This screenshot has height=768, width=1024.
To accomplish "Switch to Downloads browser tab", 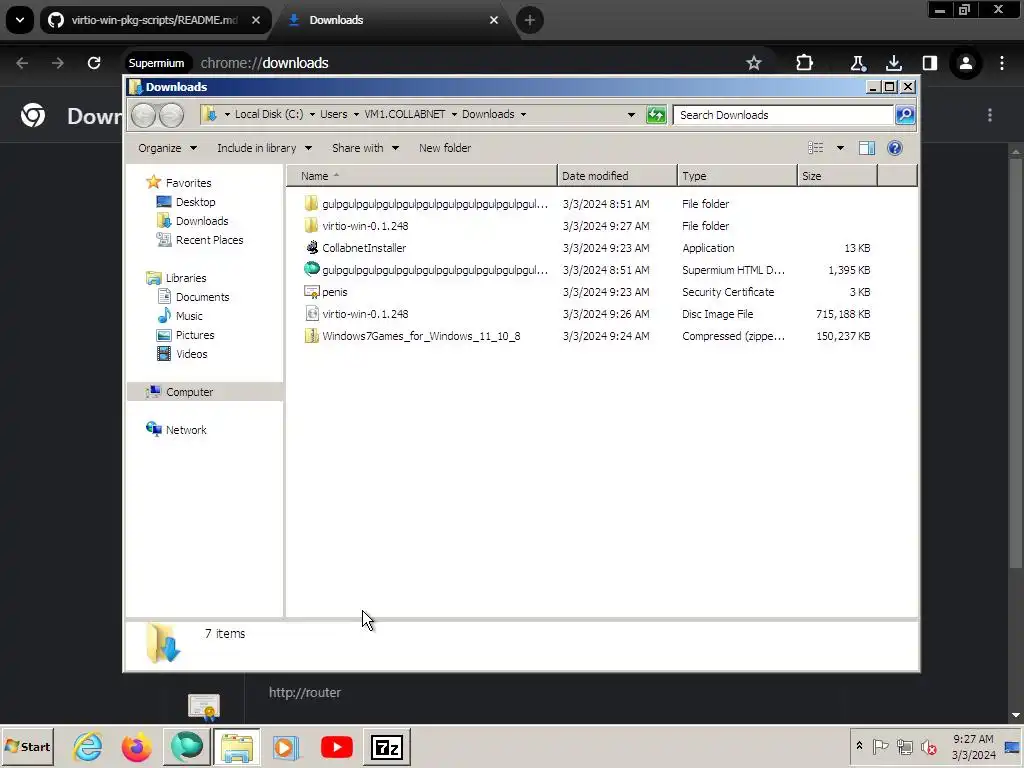I will (x=394, y=20).
